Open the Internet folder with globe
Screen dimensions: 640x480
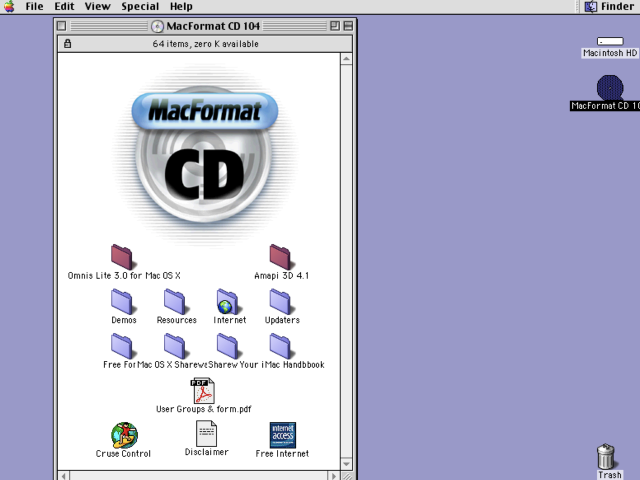pyautogui.click(x=227, y=302)
